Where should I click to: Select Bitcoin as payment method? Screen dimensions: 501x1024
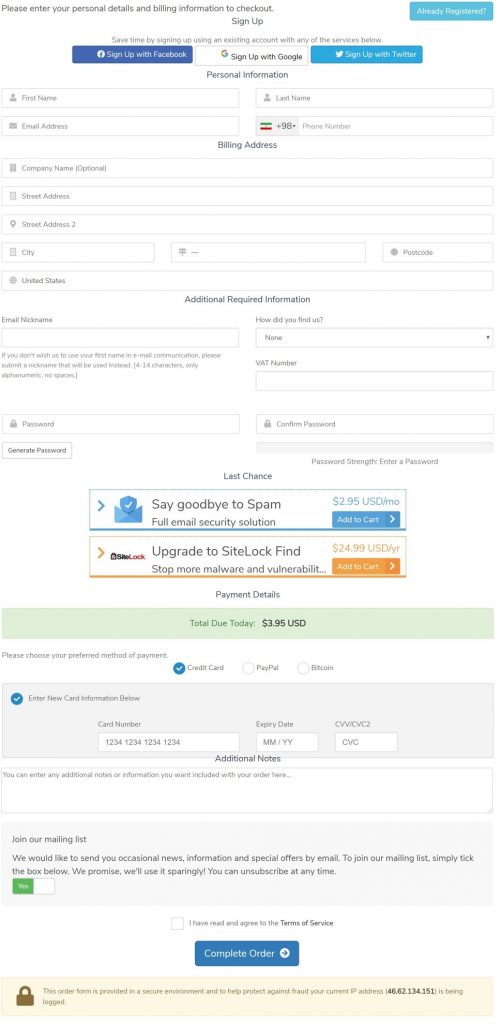coord(303,668)
